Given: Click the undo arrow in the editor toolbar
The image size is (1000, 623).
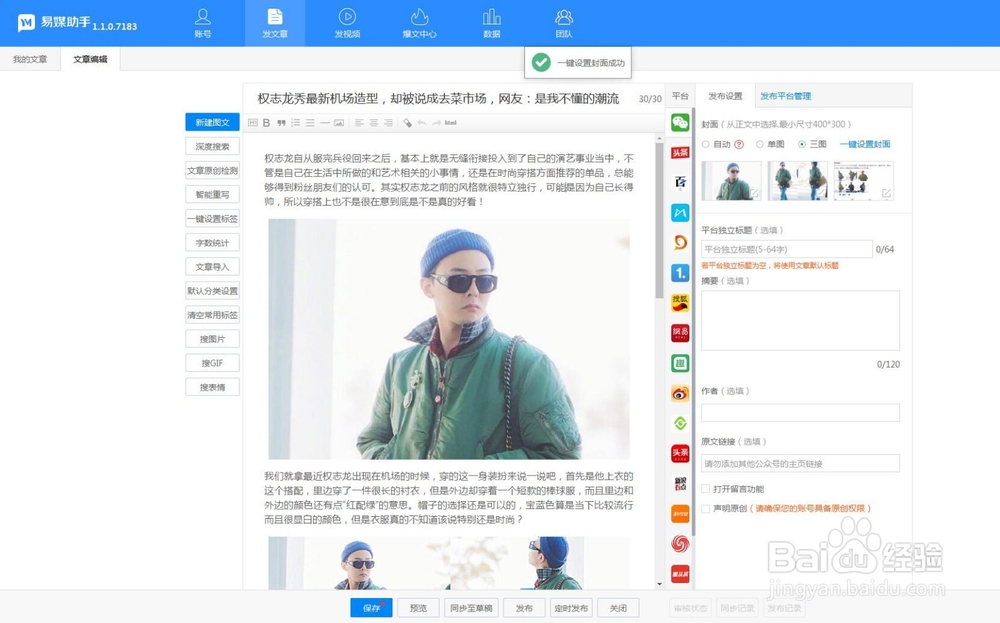Looking at the screenshot, I should point(421,122).
